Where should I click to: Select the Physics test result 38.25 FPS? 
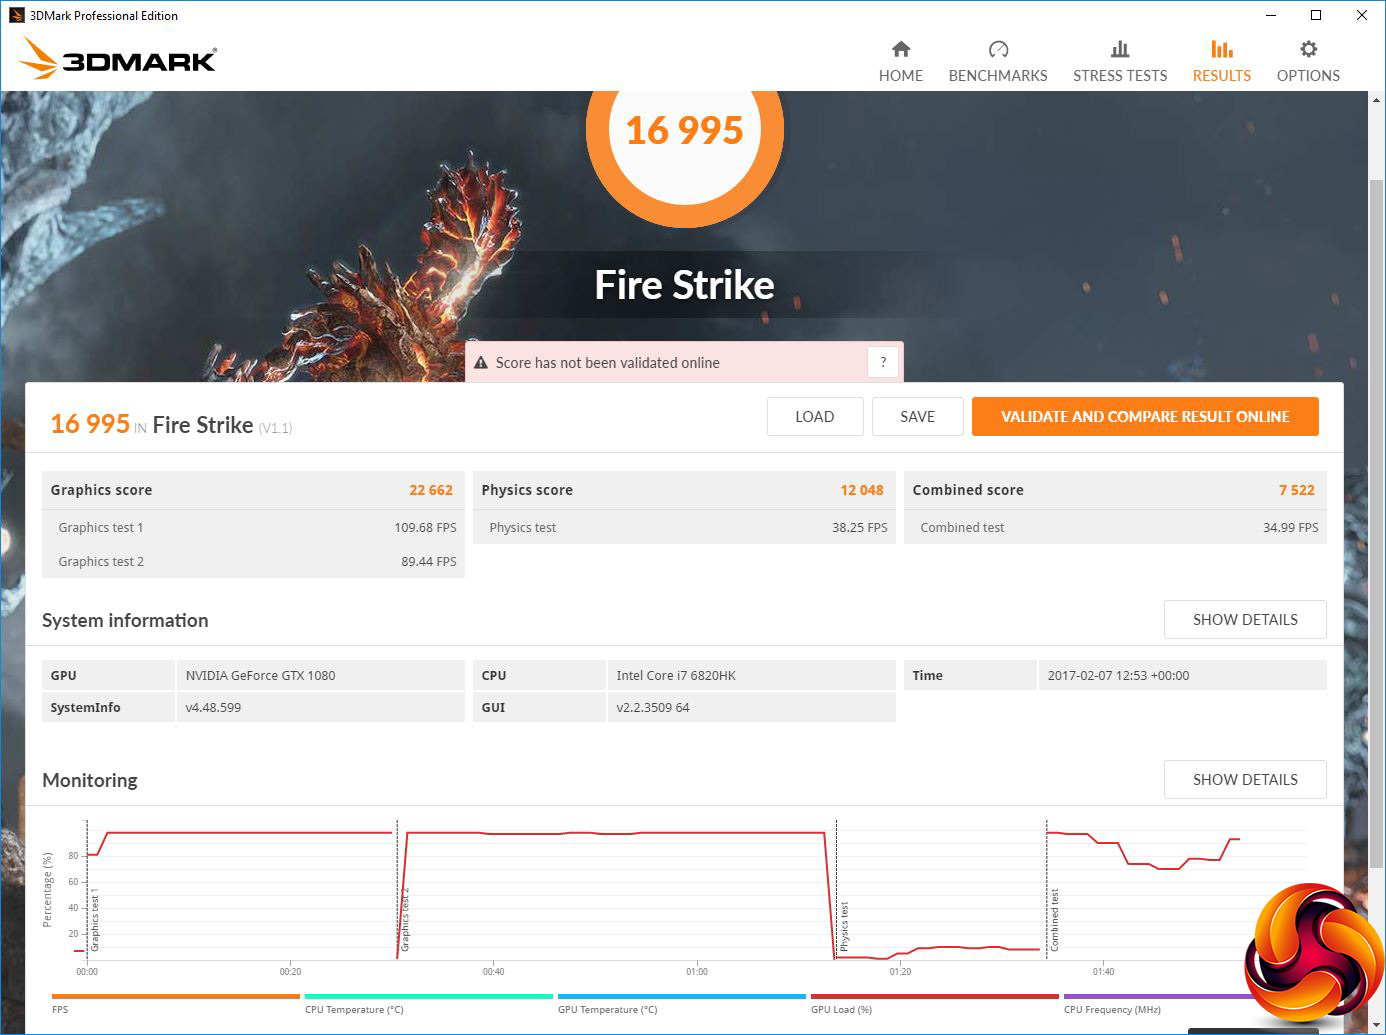860,528
